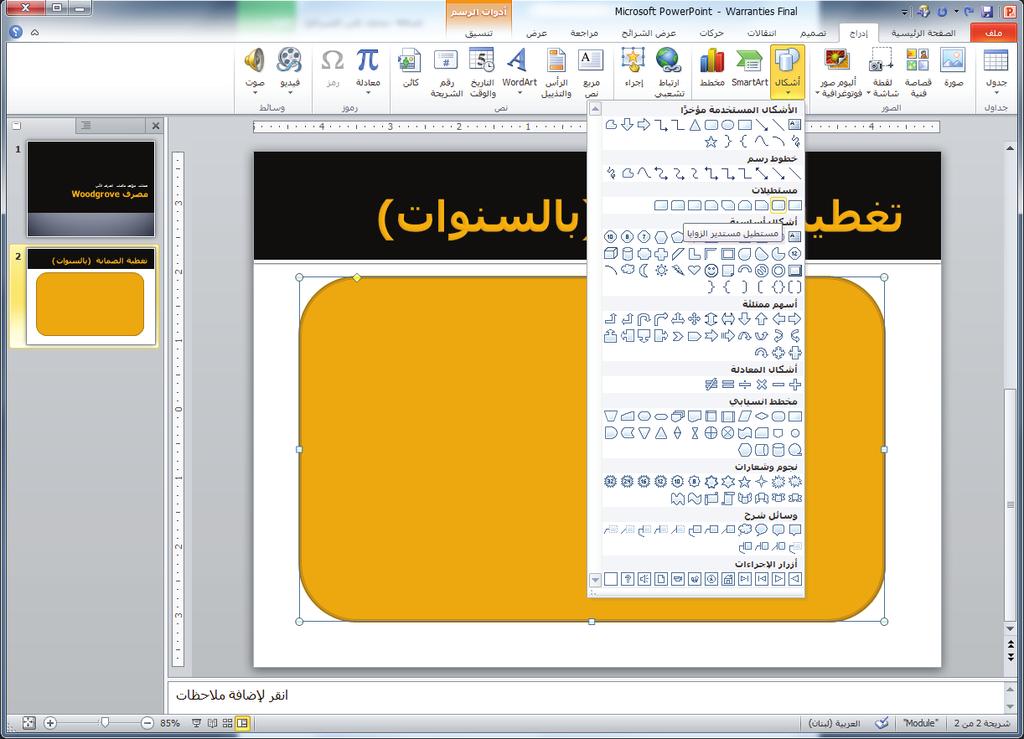Click Fit slide to window button
The width and height of the screenshot is (1024, 739).
coord(29,723)
